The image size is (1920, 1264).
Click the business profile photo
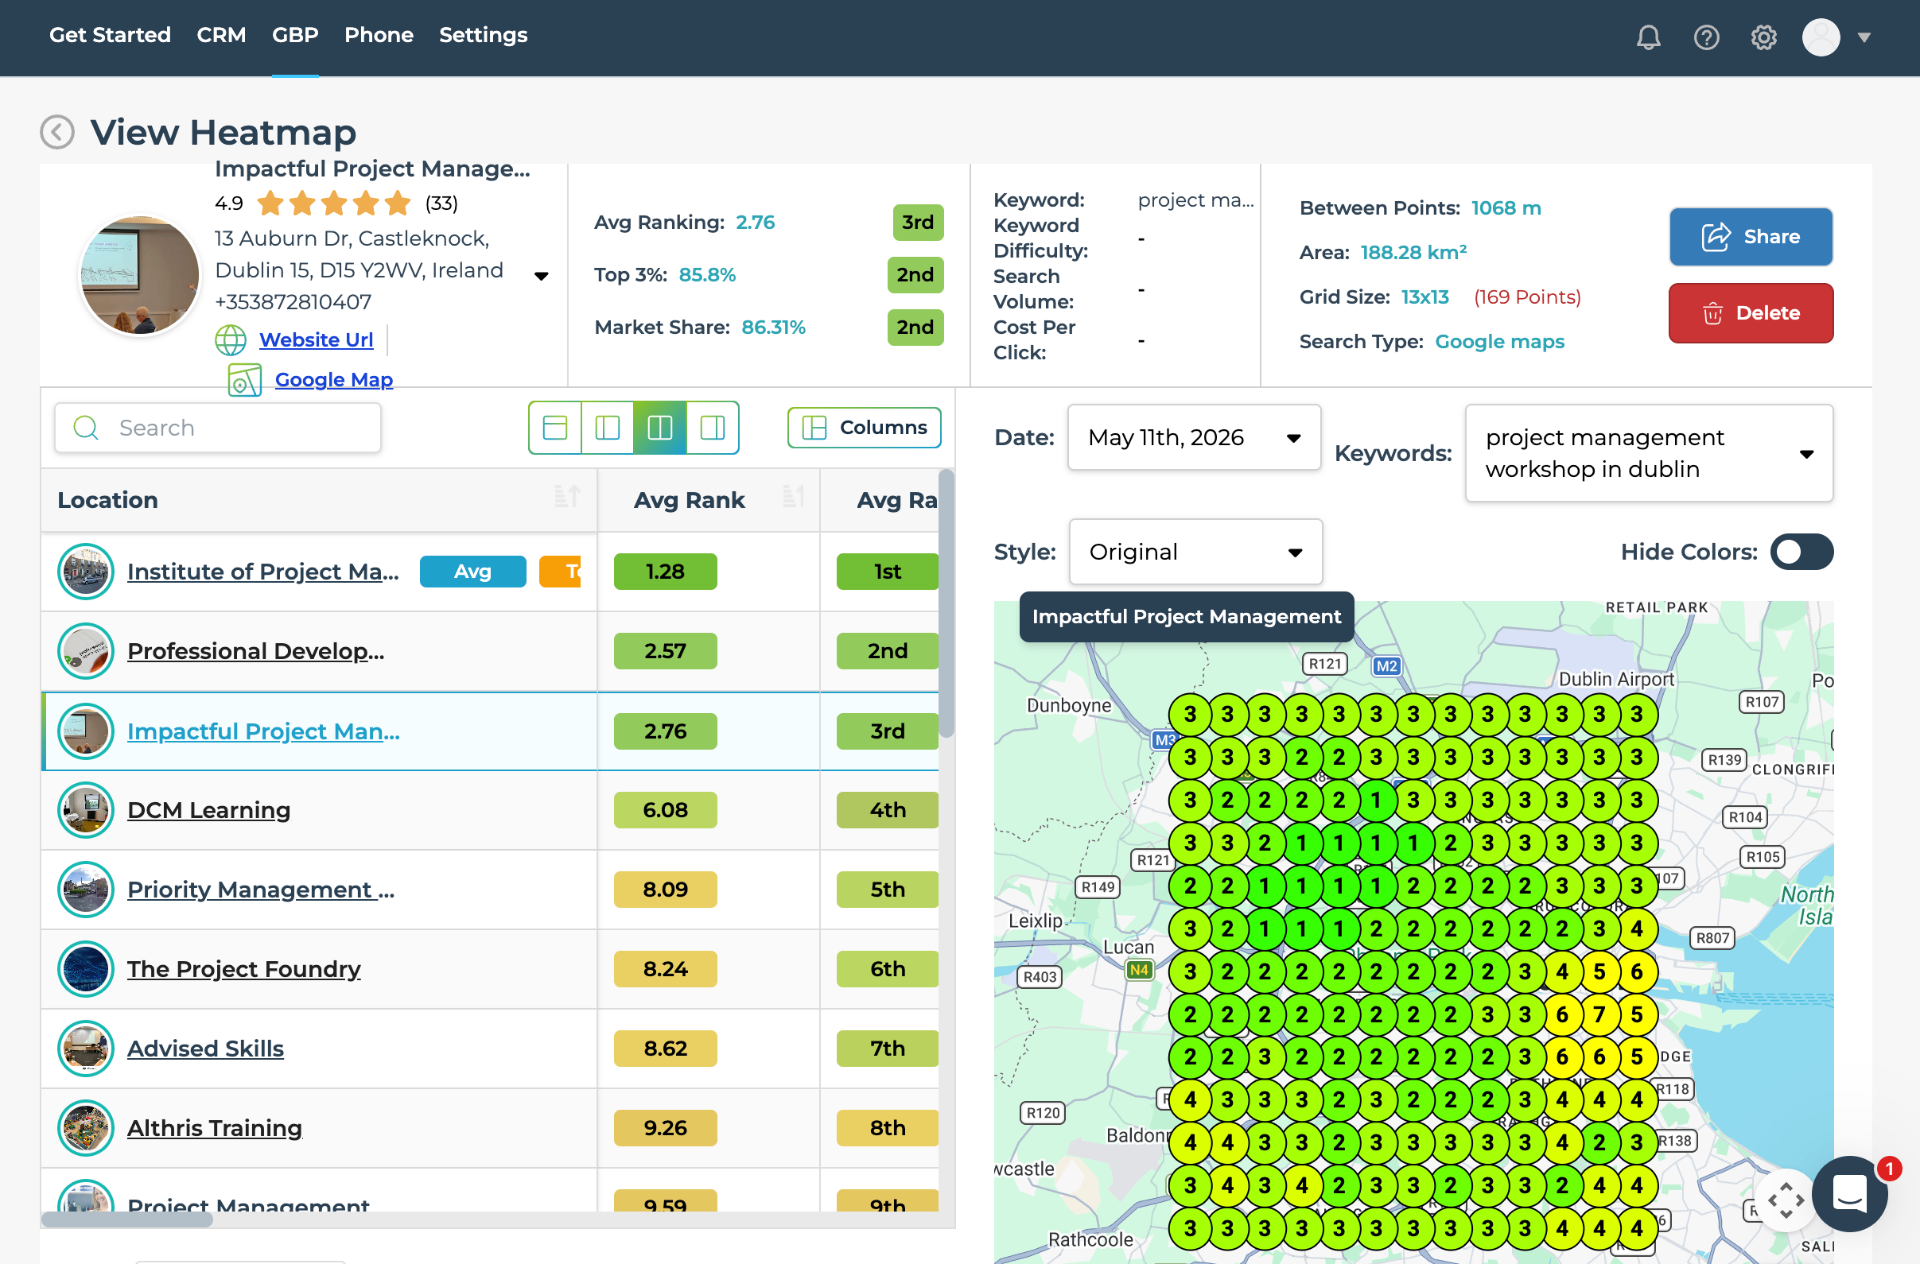tap(140, 275)
